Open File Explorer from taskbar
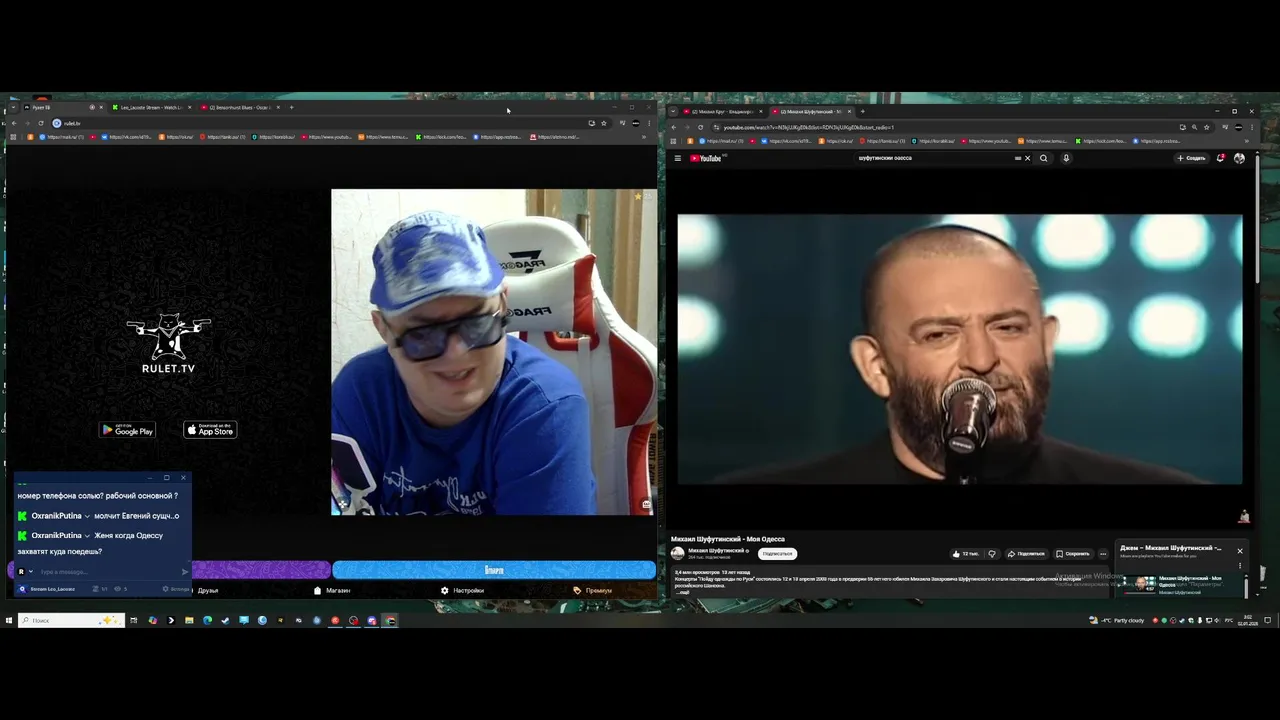This screenshot has width=1280, height=720. pyautogui.click(x=189, y=620)
